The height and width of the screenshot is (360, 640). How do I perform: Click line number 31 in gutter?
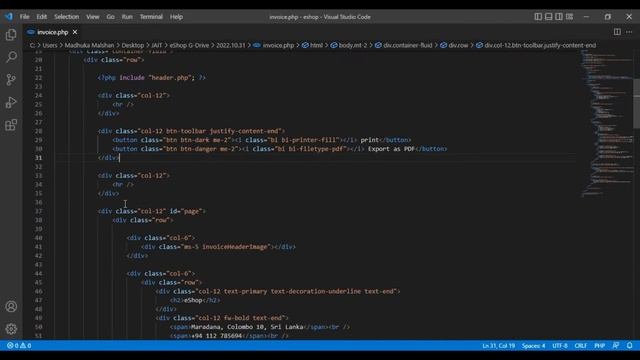38,158
